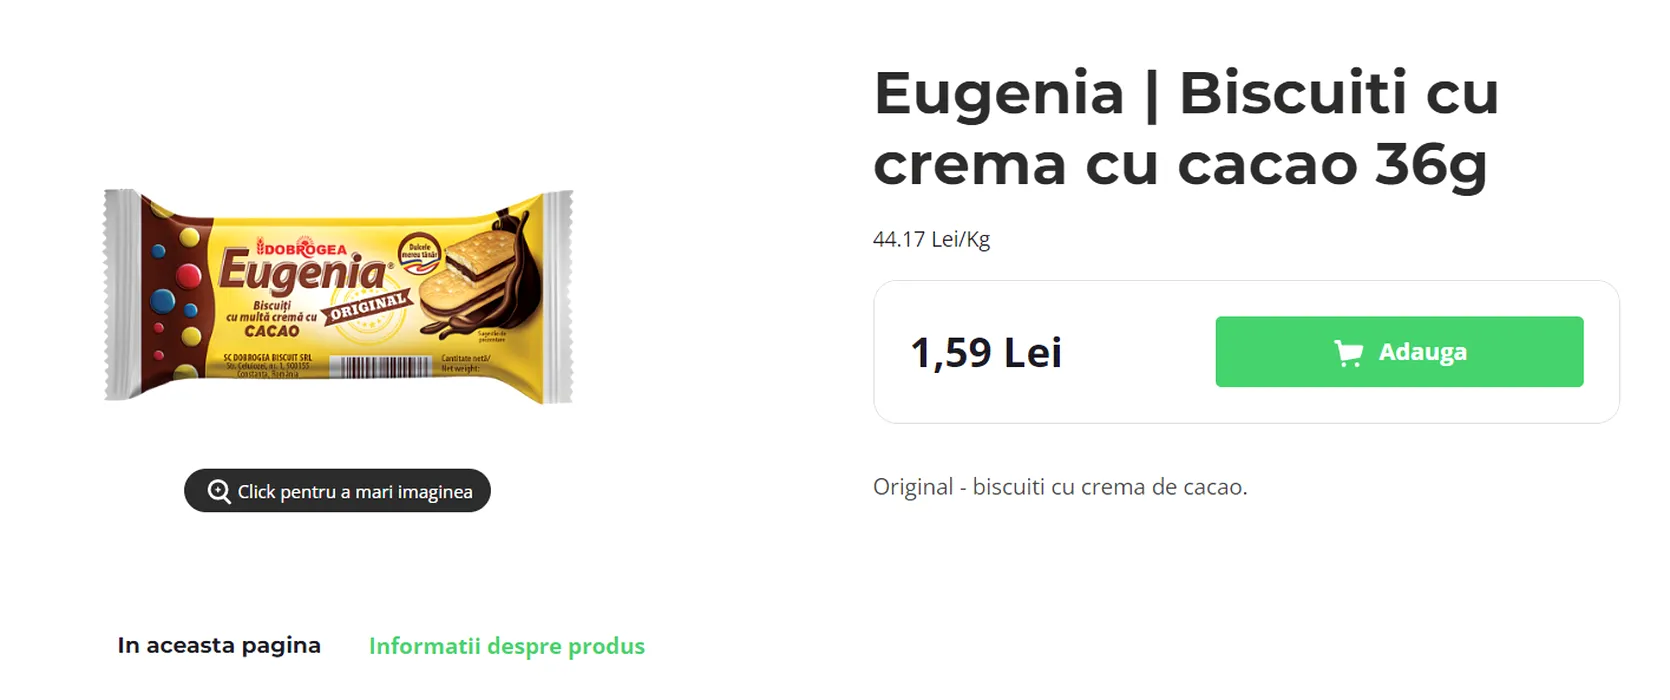Click the large blue candy dot on wrapper
1670x700 pixels.
162,300
